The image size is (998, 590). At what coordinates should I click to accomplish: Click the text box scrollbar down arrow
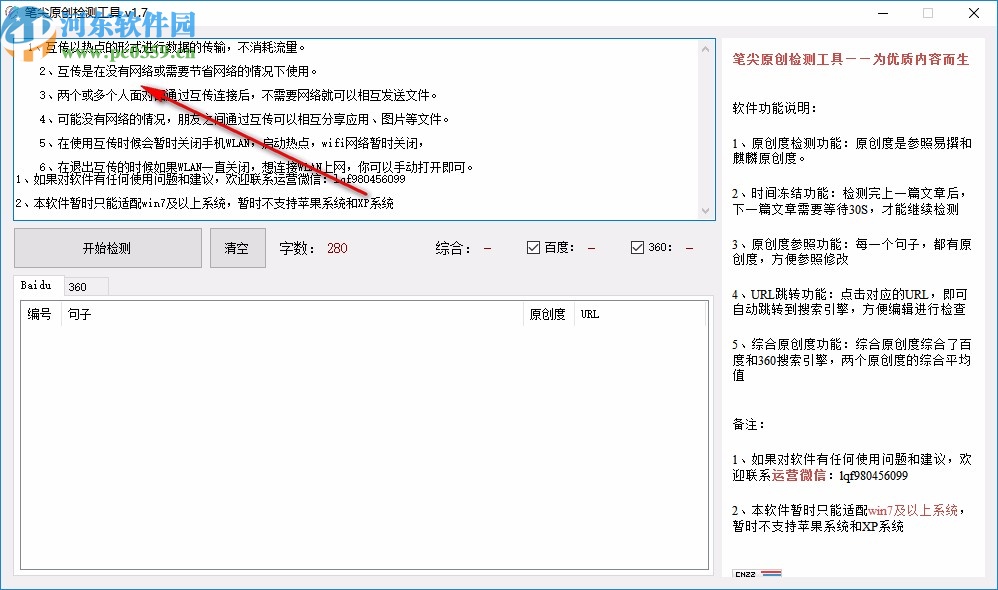[705, 211]
